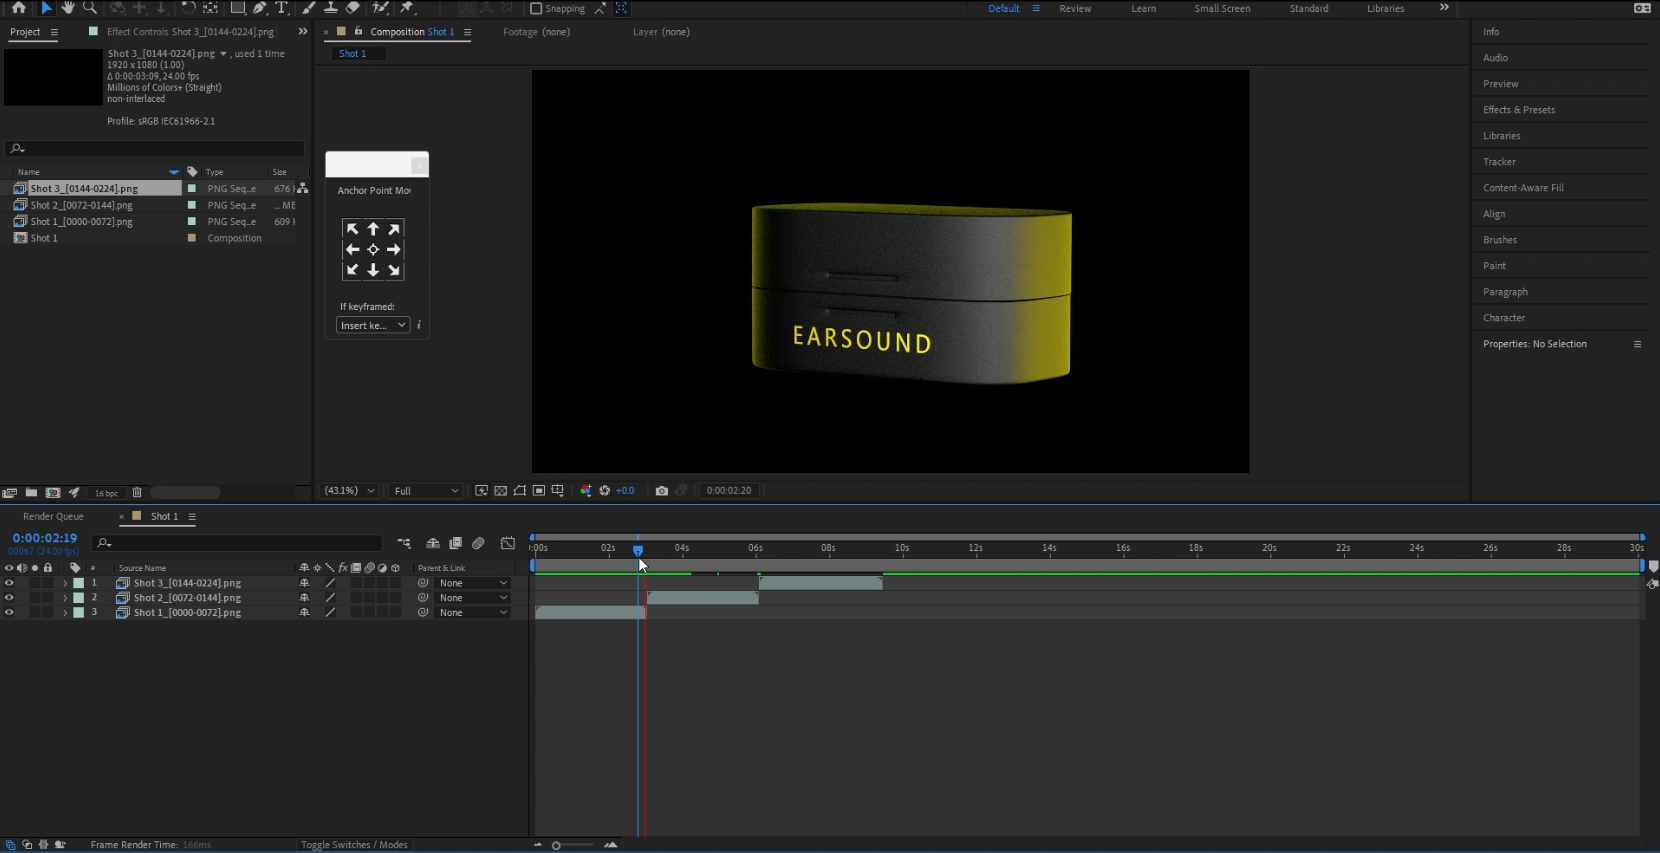Screen dimensions: 1660x853
Task: Switch to the Small Screen workspace
Action: 1222,8
